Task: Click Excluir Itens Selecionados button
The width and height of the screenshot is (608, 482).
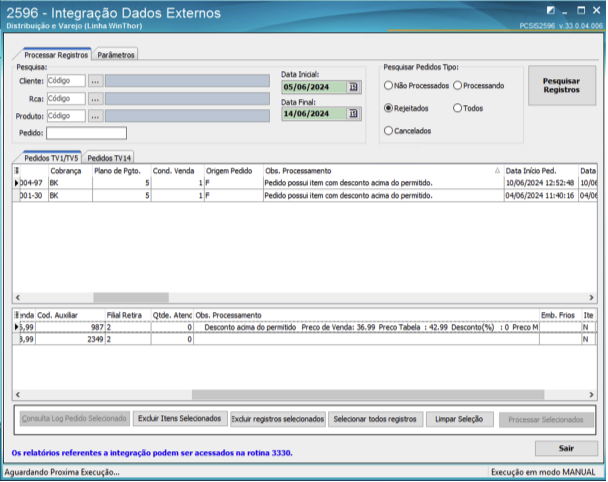Action: click(x=179, y=419)
